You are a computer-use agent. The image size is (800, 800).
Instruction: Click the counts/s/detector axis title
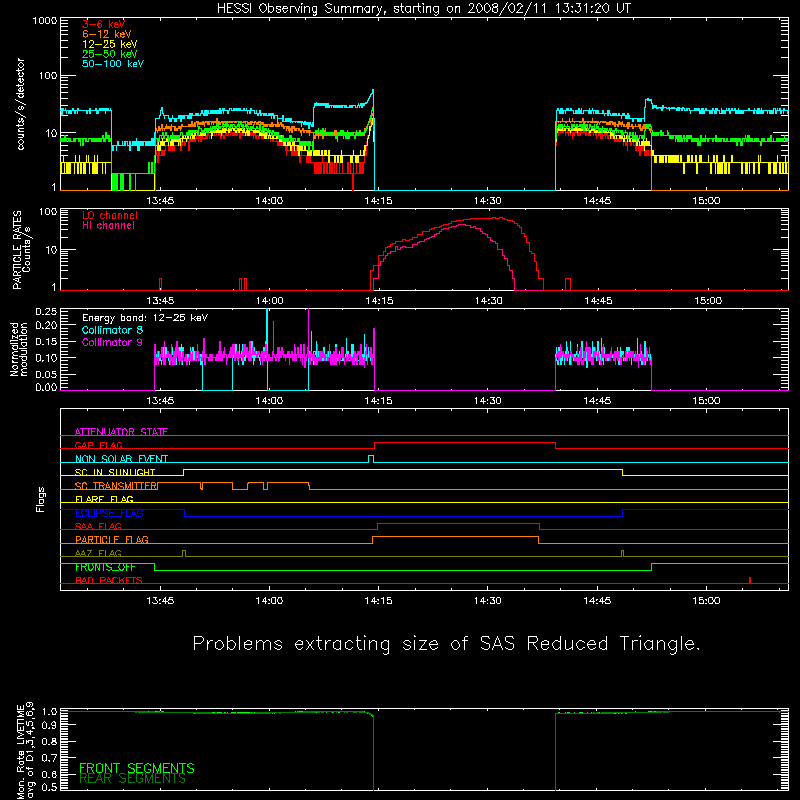pos(20,104)
